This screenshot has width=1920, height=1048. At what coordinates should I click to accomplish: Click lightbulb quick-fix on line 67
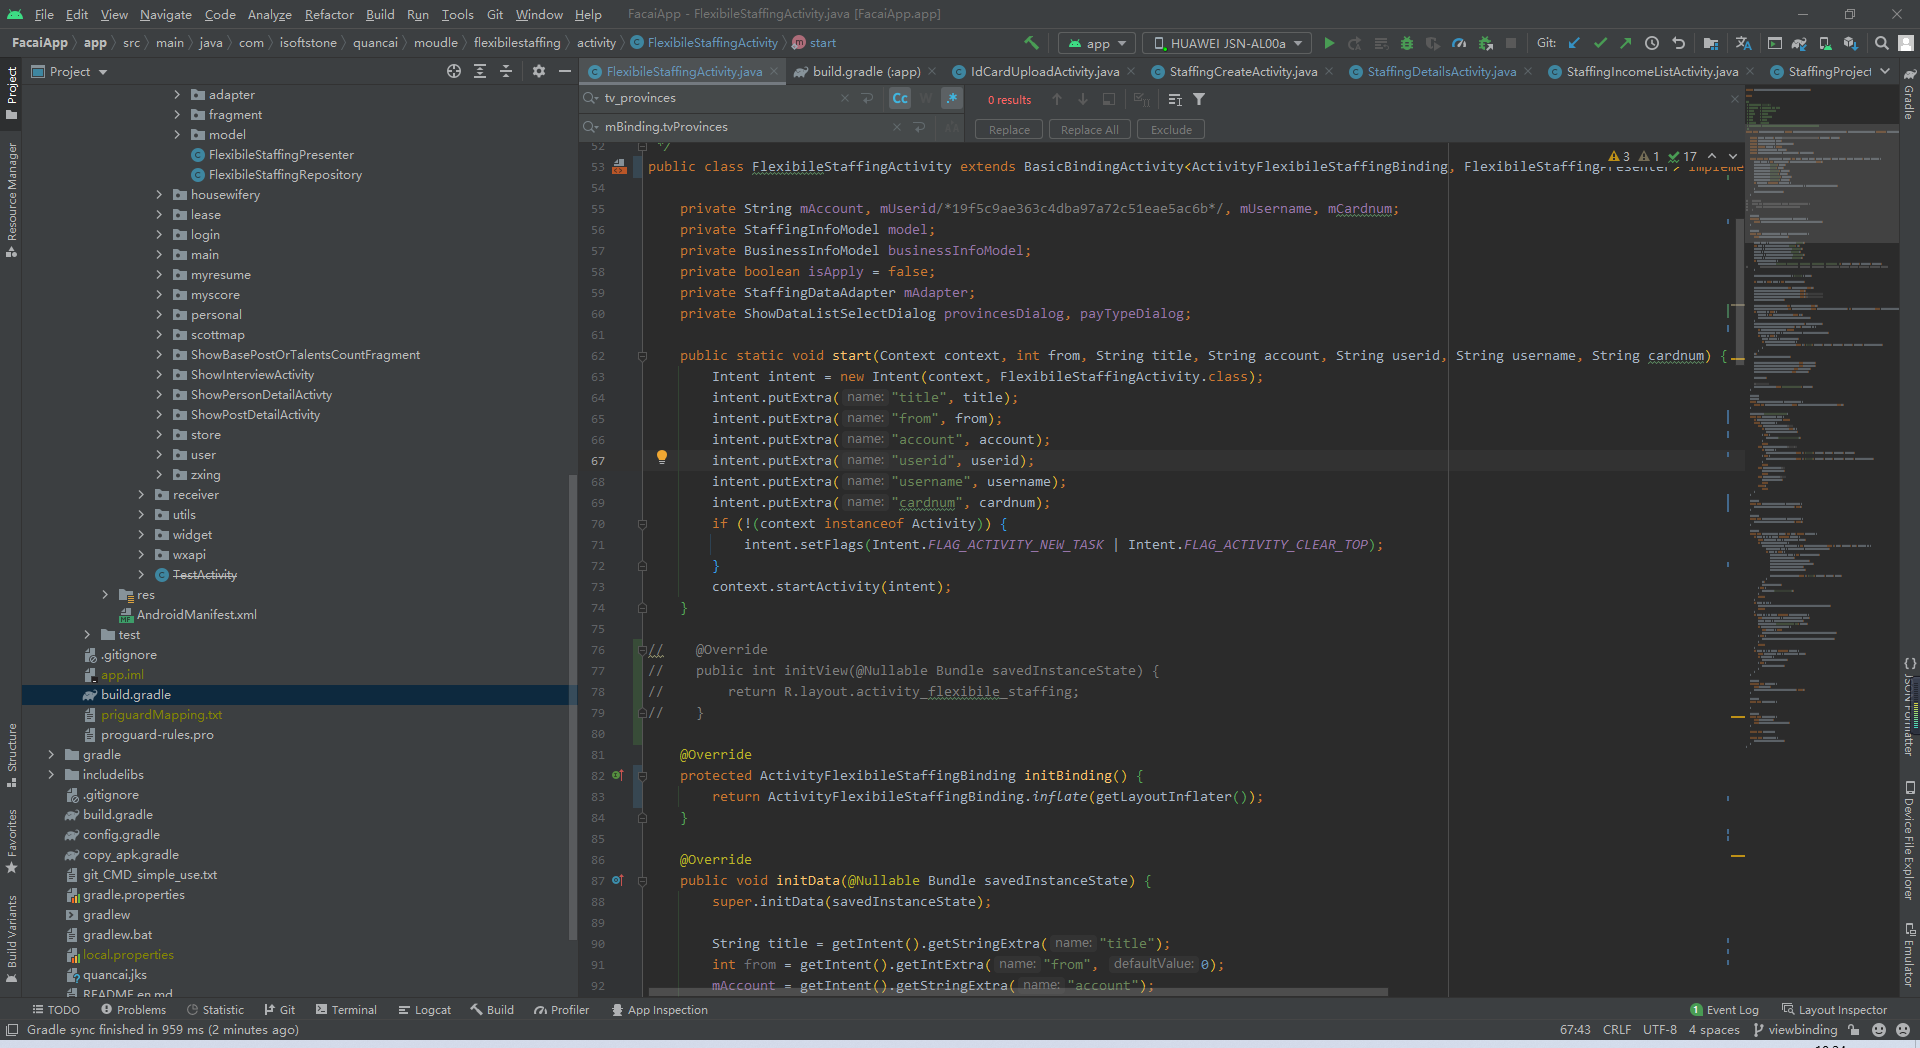coord(661,457)
